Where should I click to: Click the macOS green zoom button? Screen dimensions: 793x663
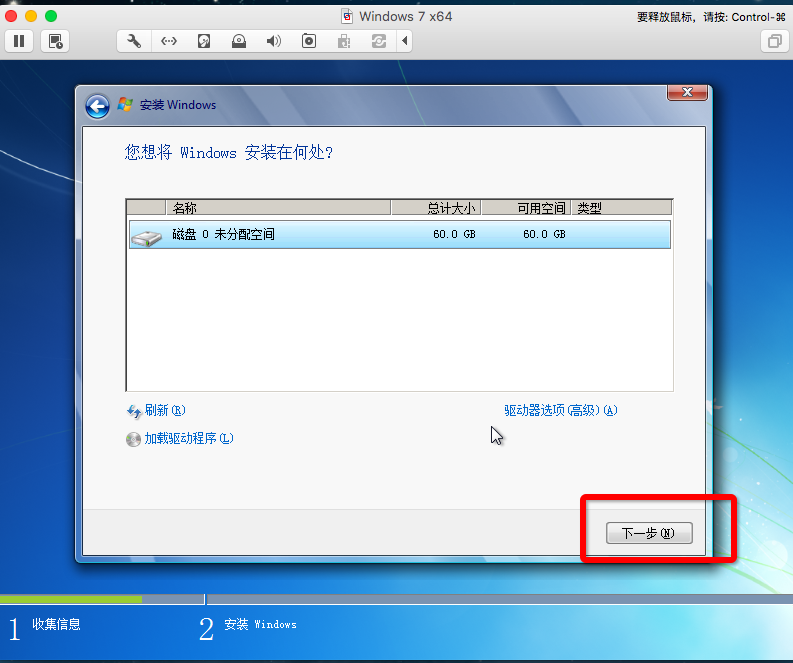click(51, 16)
